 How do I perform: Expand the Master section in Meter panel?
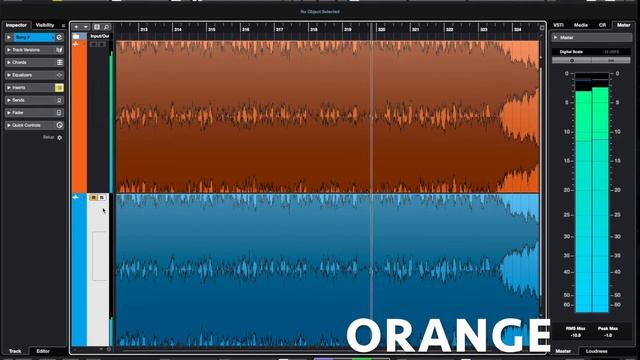coord(556,38)
